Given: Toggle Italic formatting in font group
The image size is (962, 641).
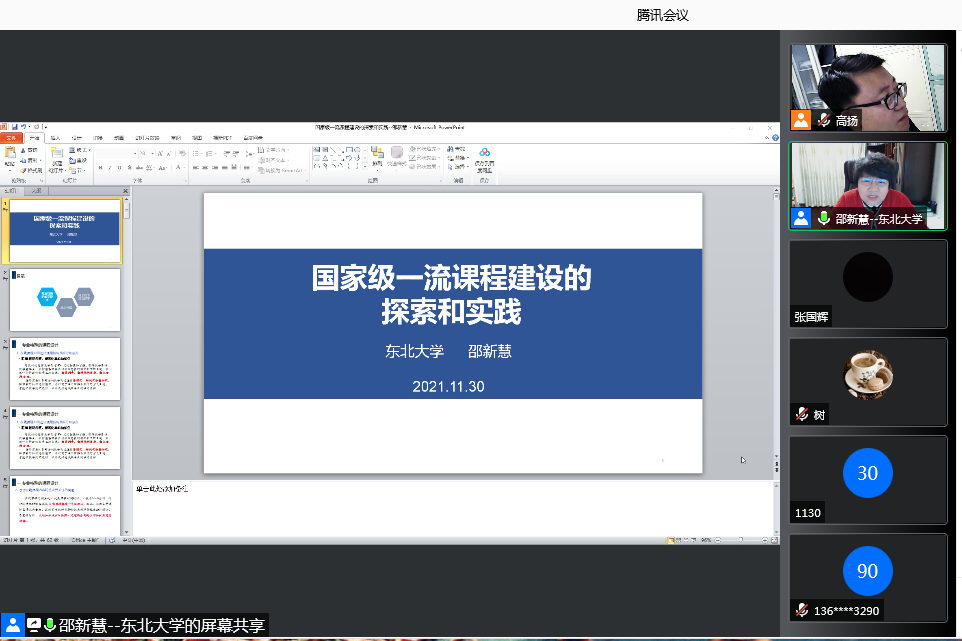Looking at the screenshot, I should tap(110, 168).
